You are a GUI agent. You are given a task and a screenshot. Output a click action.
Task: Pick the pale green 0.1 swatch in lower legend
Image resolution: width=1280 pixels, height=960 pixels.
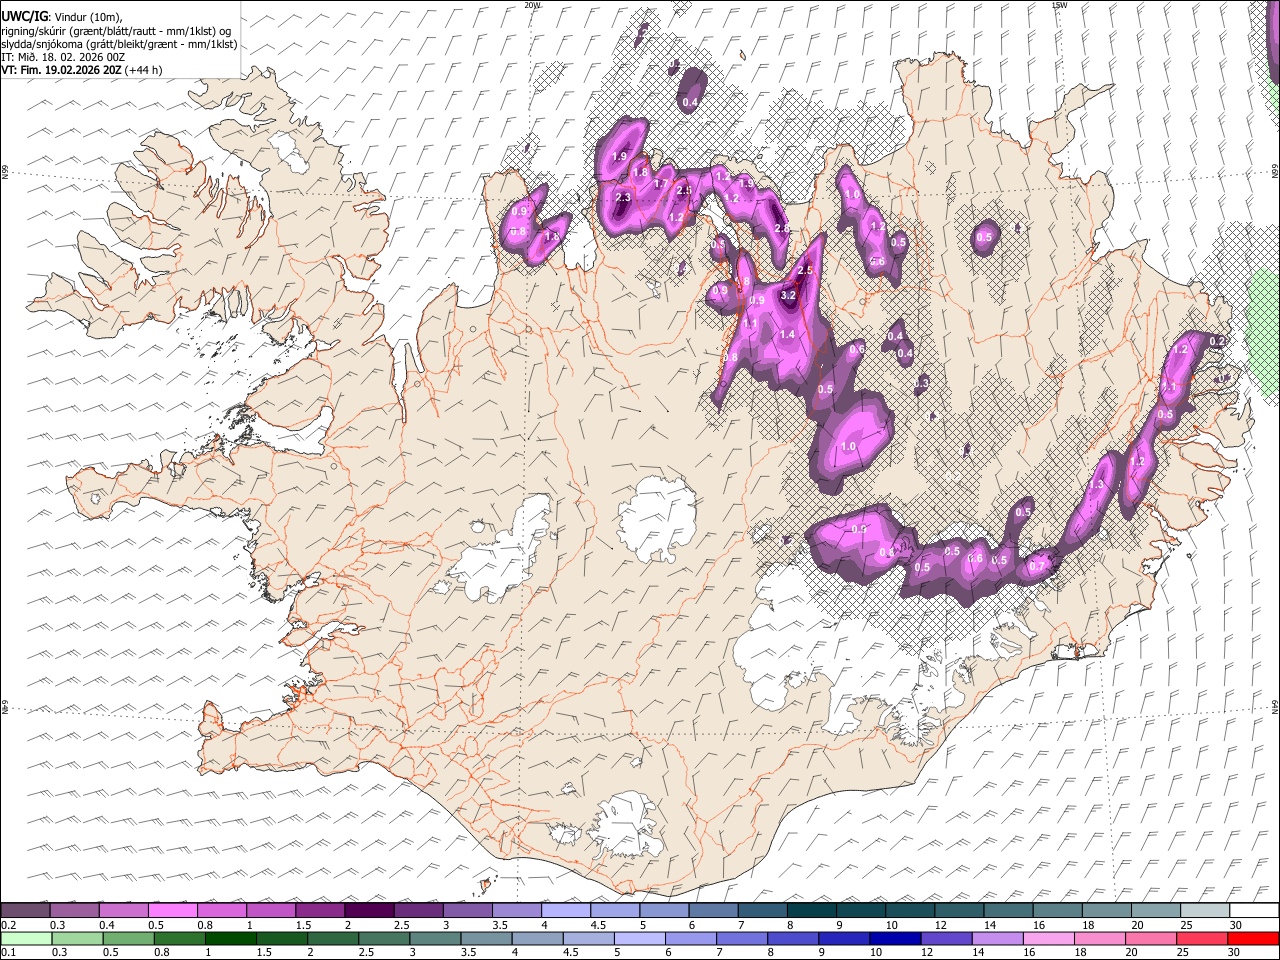[26, 938]
